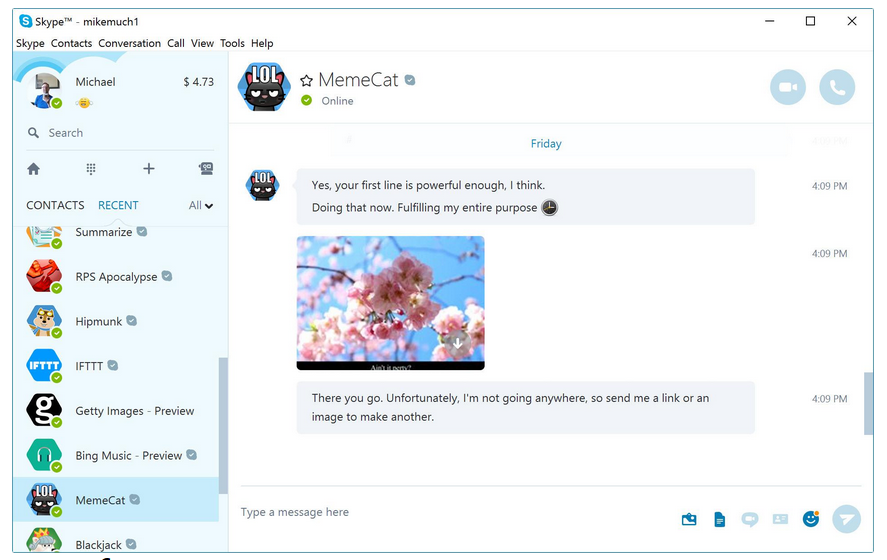Open the Contacts menu
Viewport: 887px width, 560px height.
pos(71,43)
